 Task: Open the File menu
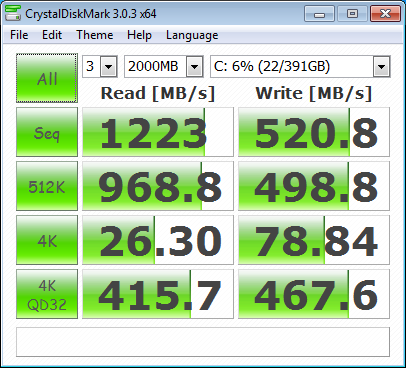tap(19, 35)
